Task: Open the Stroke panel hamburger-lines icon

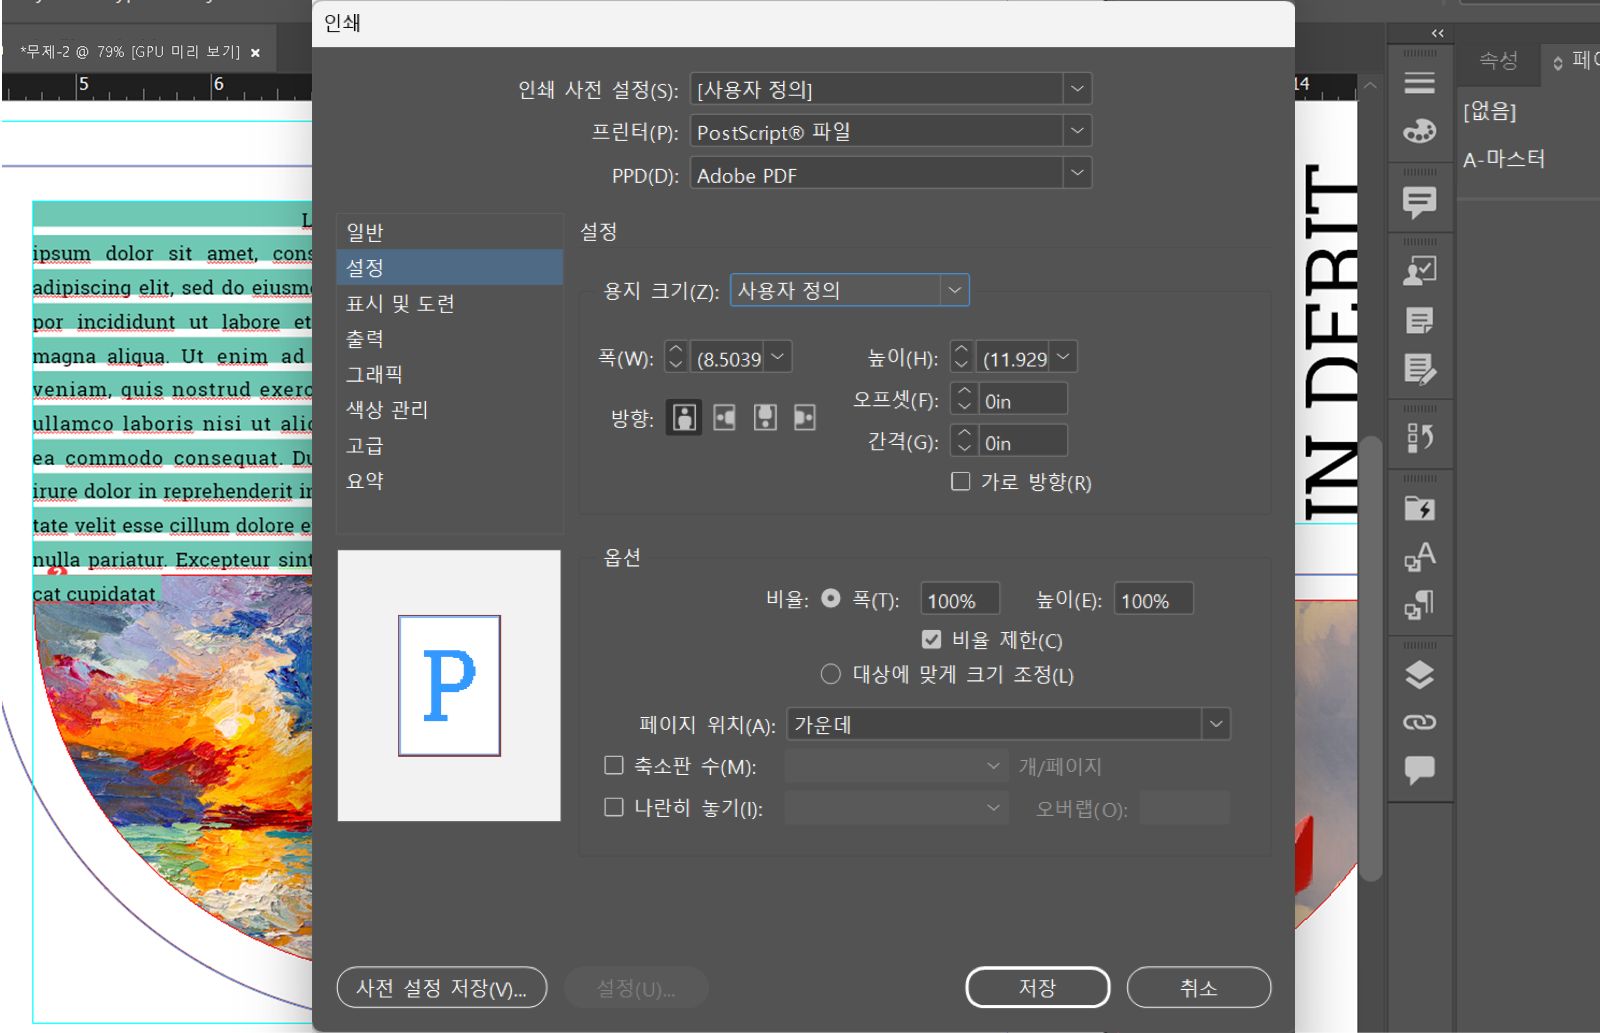Action: click(x=1419, y=82)
